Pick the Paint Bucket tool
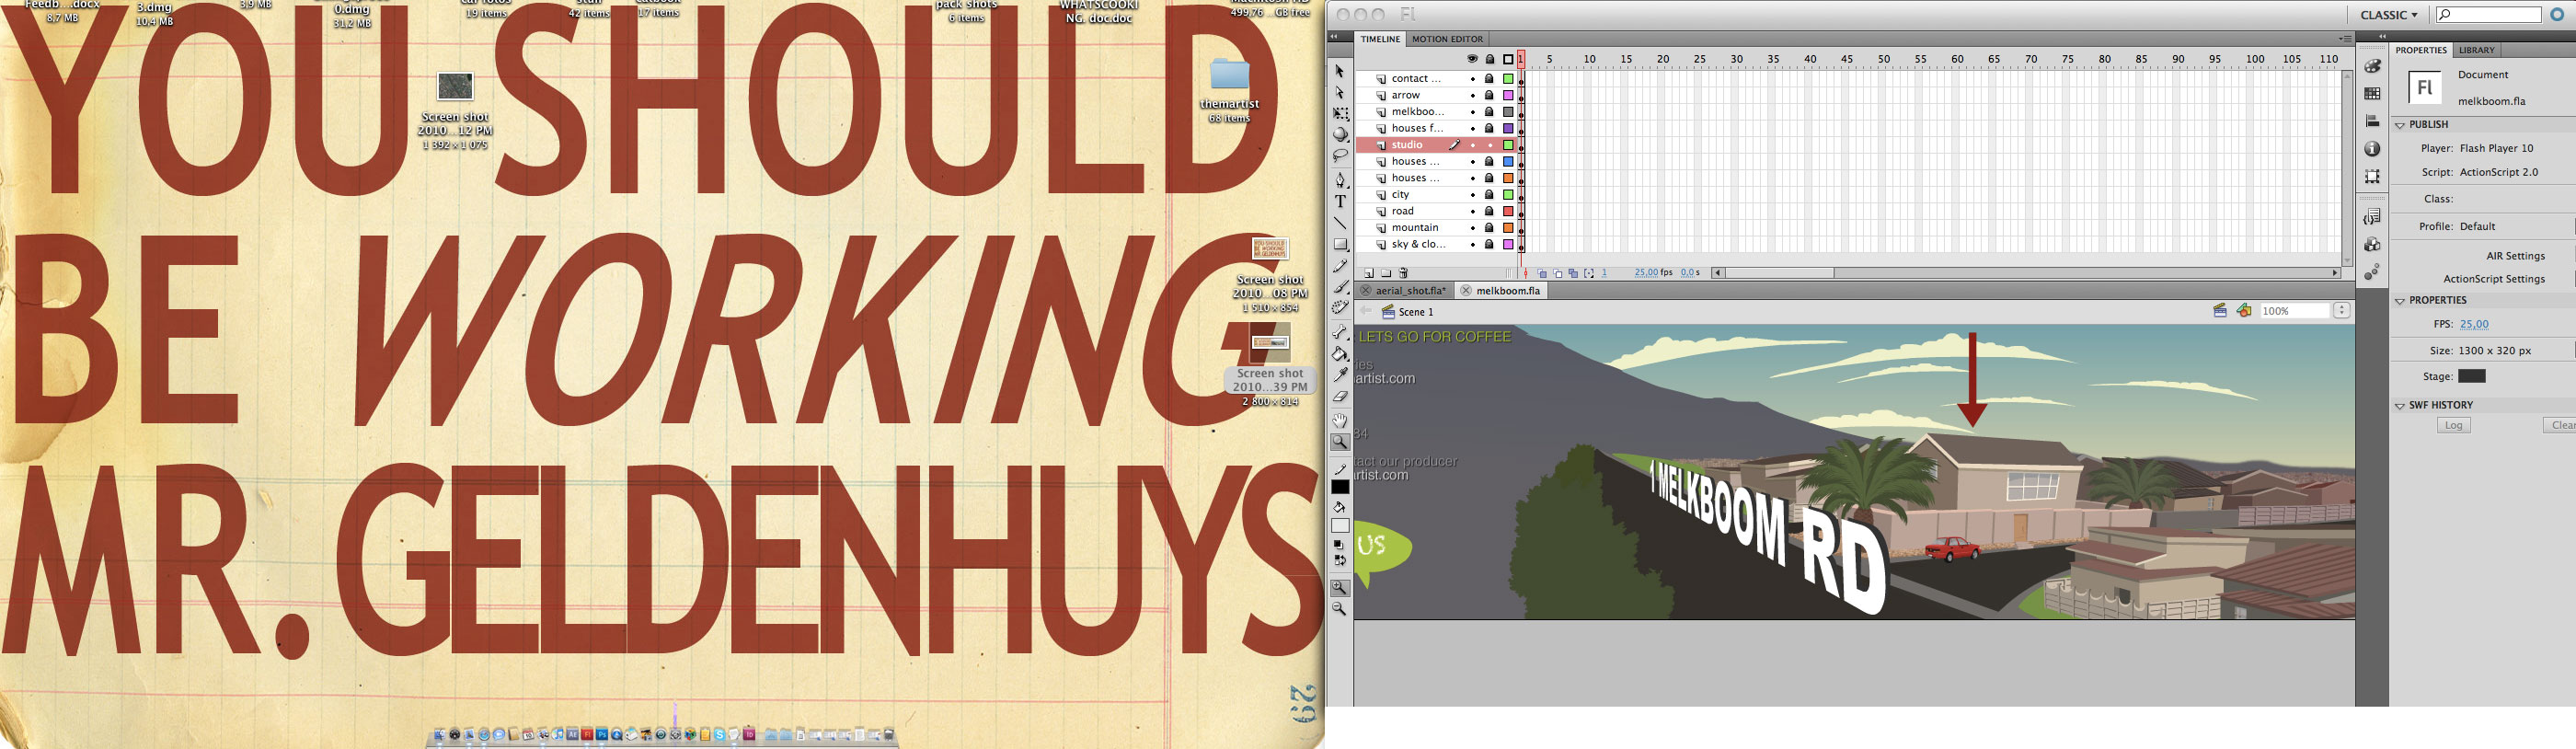The width and height of the screenshot is (2576, 749). coord(1340,353)
